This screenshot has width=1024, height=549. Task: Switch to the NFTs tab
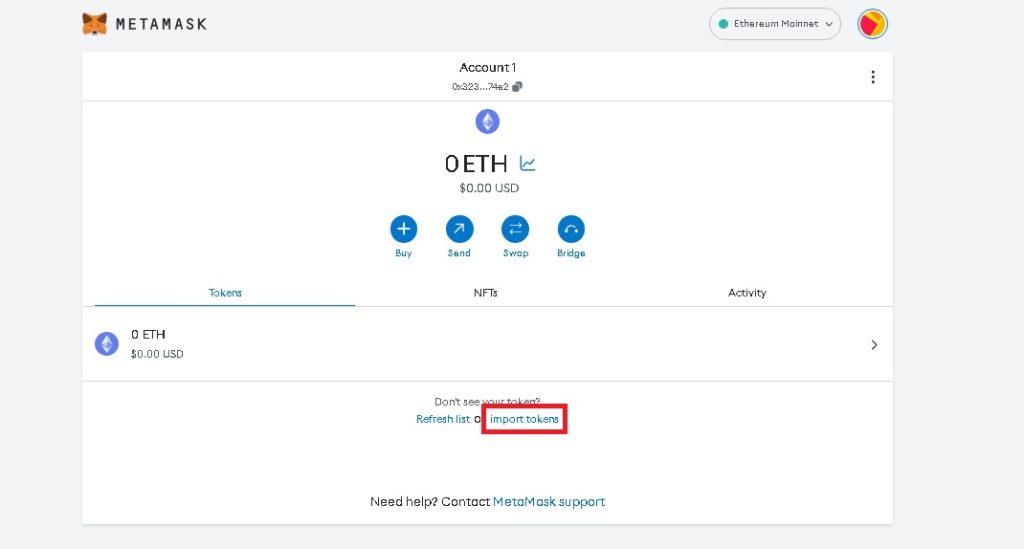click(485, 293)
